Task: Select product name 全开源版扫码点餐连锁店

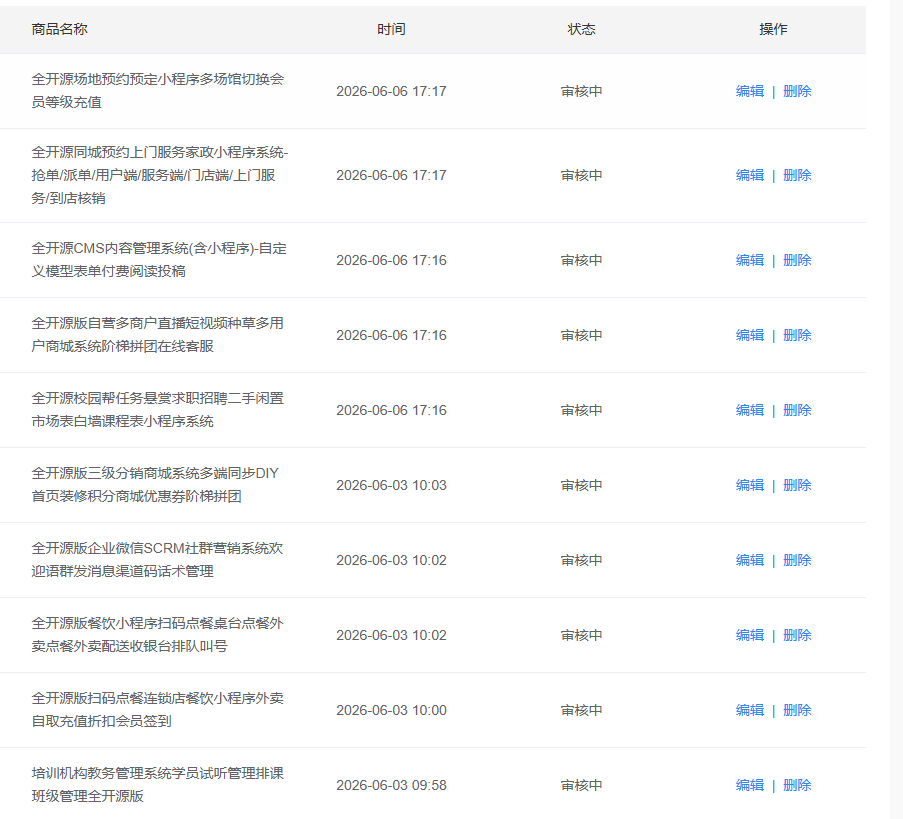Action: (158, 710)
